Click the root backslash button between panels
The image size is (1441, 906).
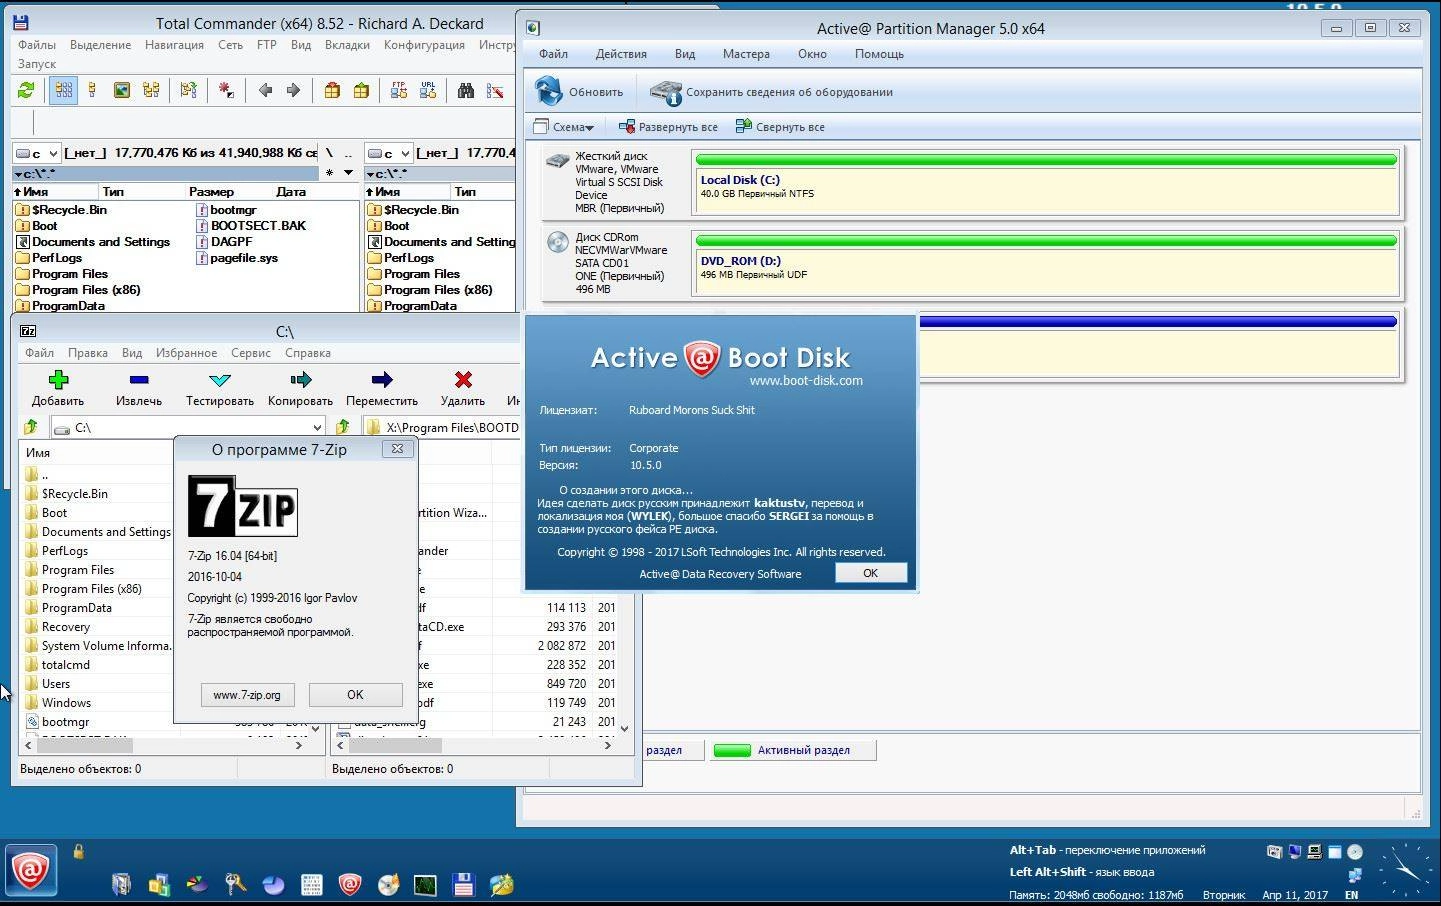tap(329, 153)
